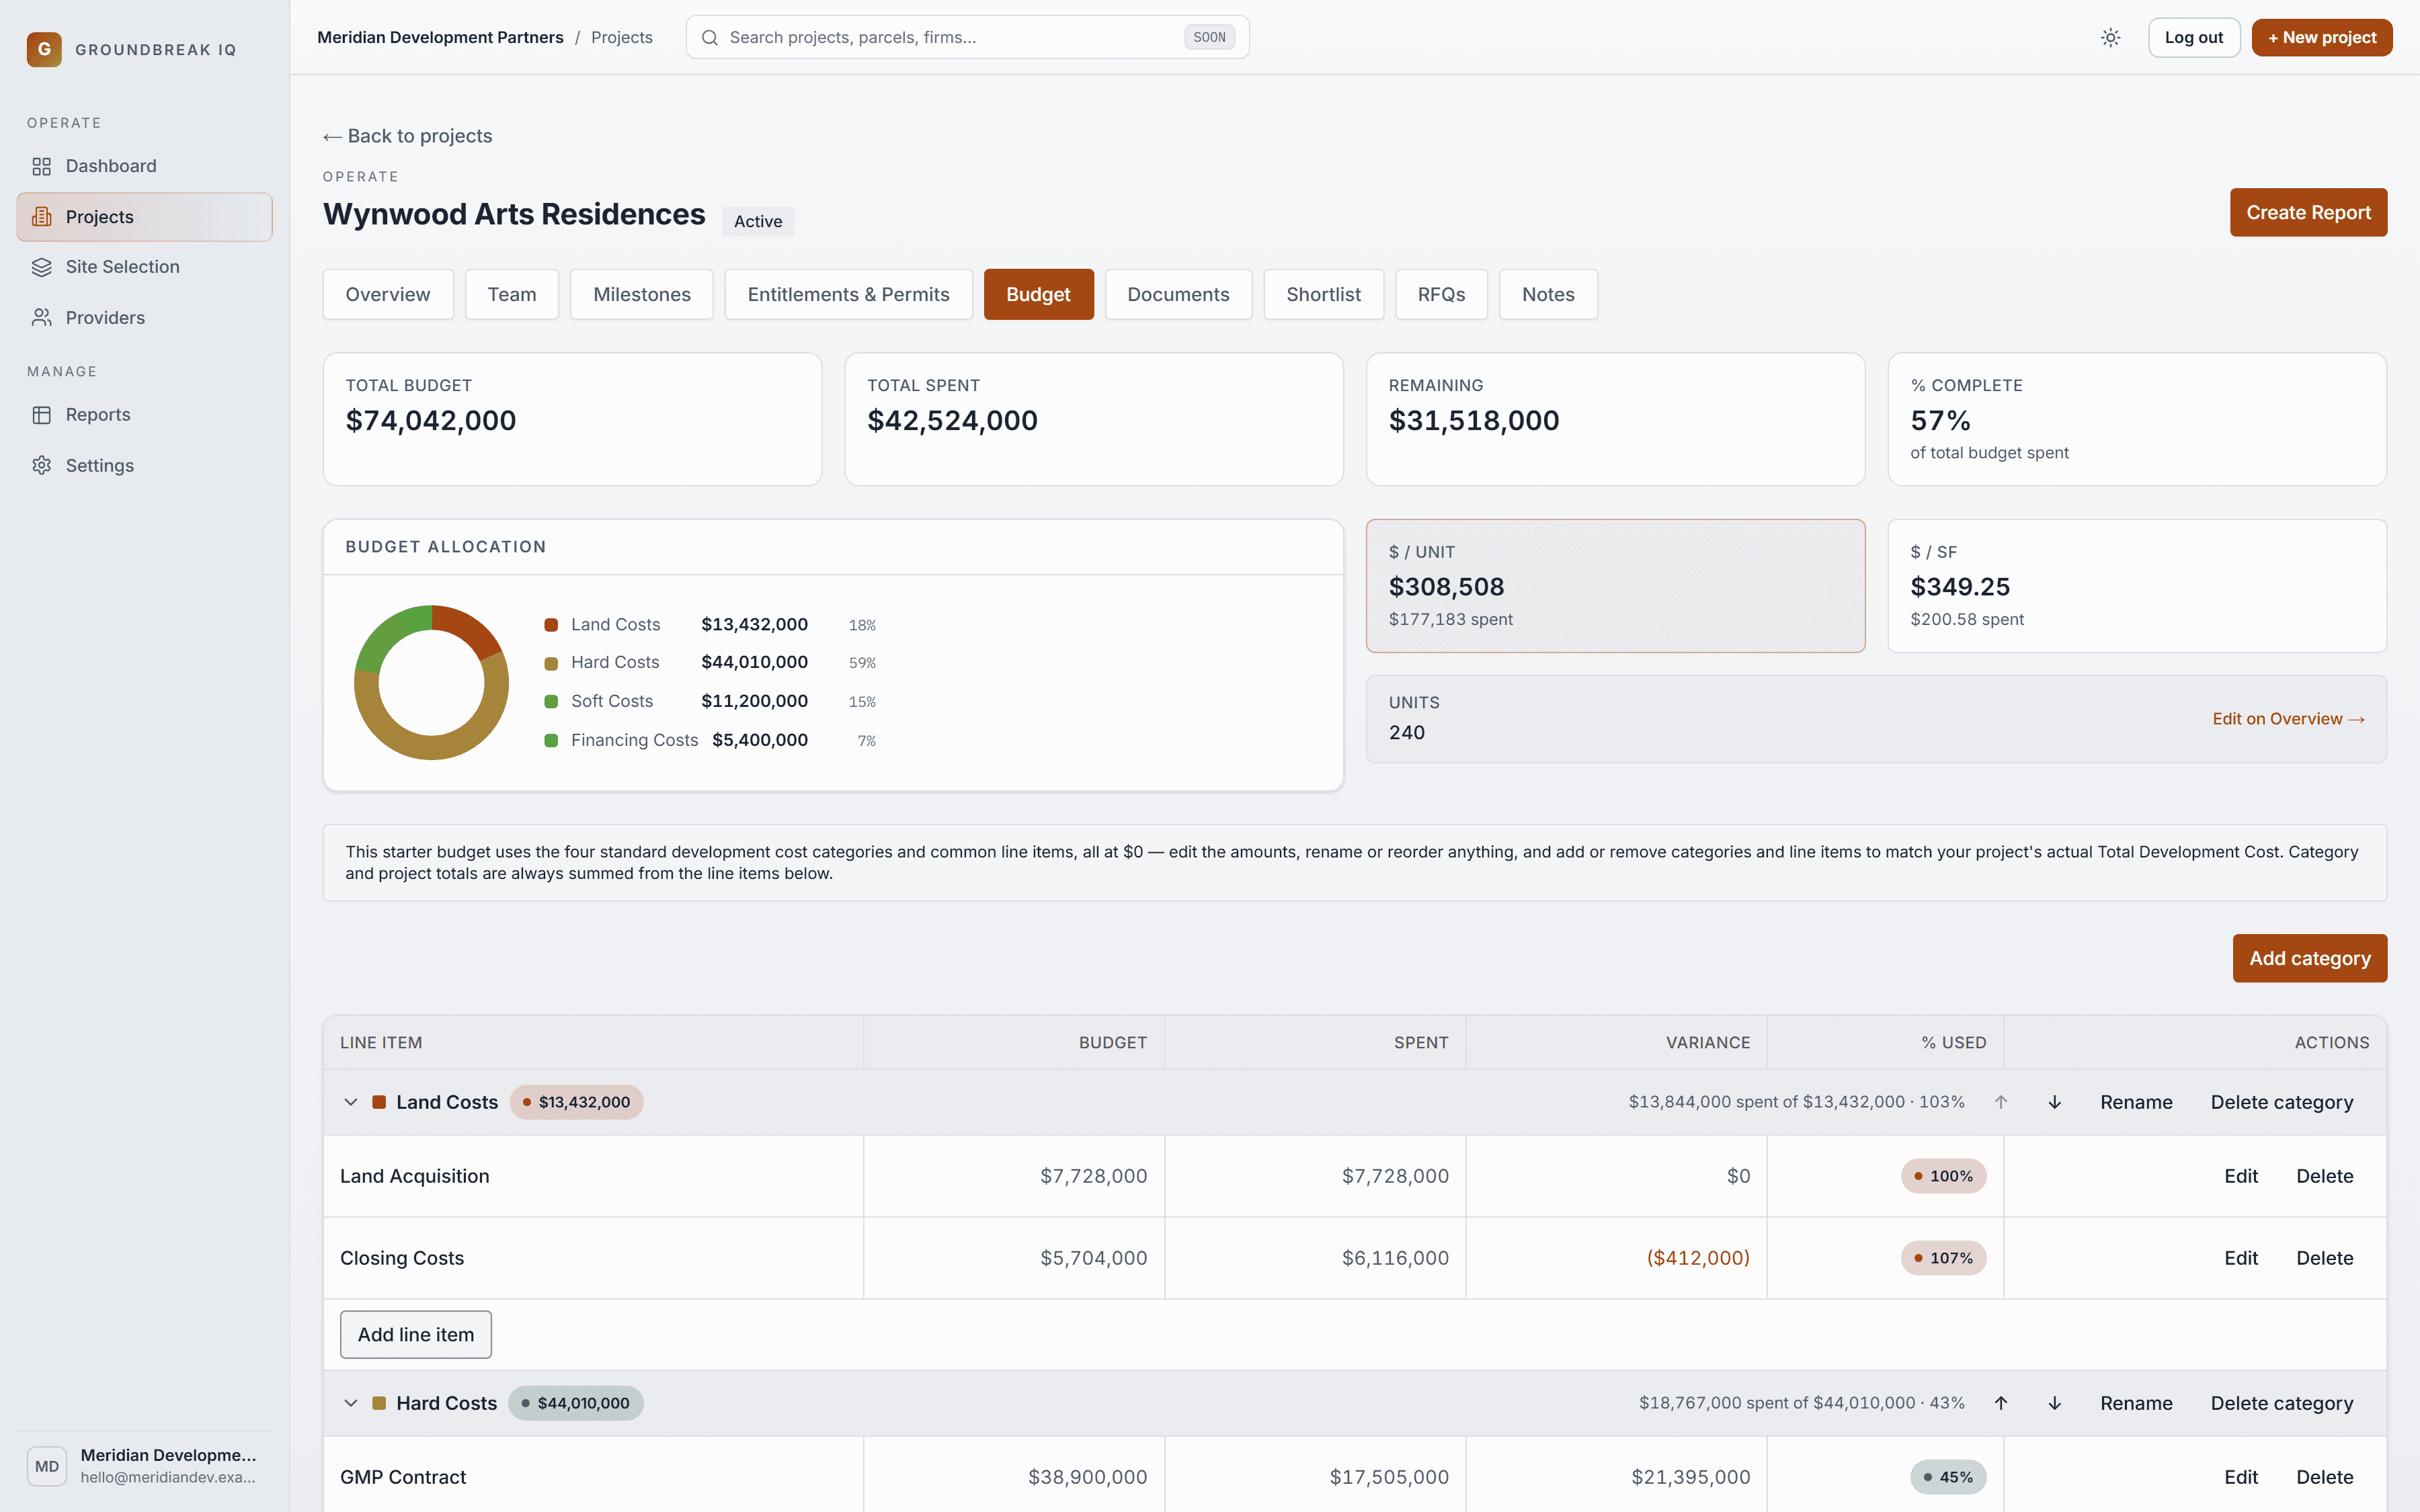
Task: Open the Milestones tab
Action: (642, 295)
